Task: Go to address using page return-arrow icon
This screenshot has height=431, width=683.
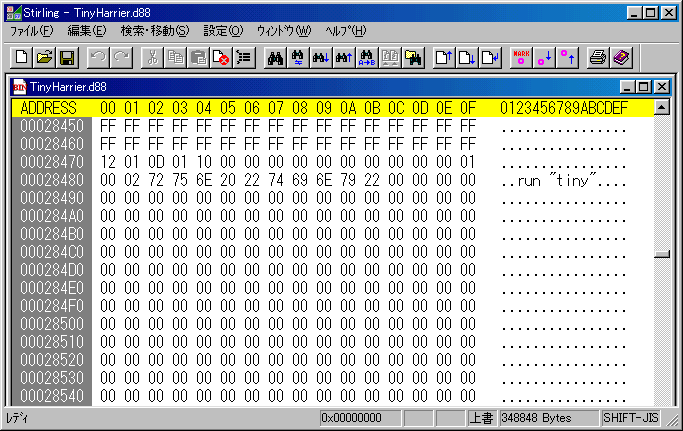Action: (490, 58)
